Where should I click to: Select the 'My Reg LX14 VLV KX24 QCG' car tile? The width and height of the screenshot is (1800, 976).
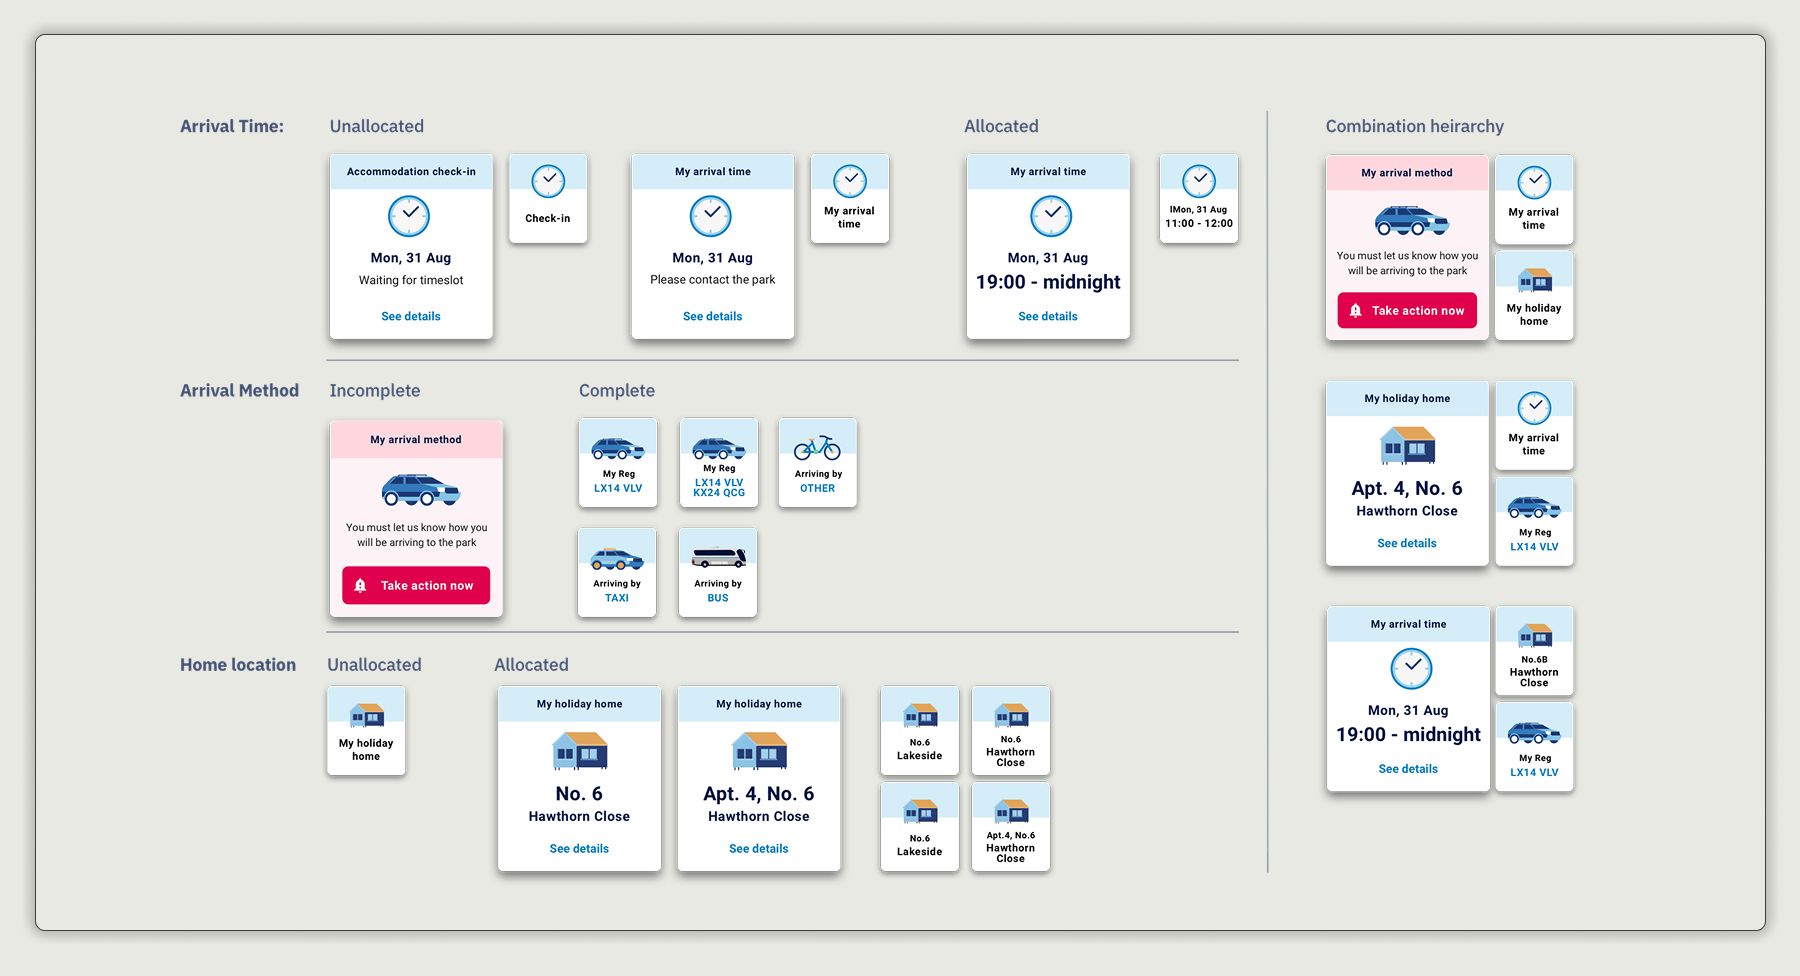tap(719, 462)
